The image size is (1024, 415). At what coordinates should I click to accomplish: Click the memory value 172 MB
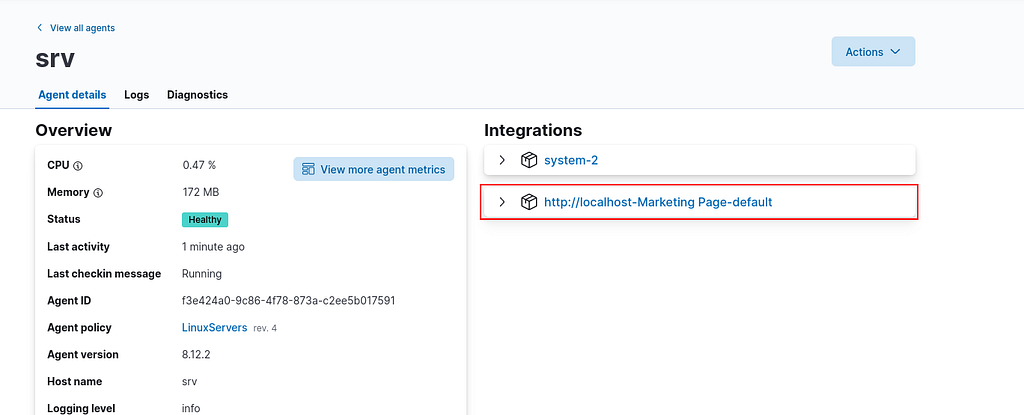coord(200,192)
